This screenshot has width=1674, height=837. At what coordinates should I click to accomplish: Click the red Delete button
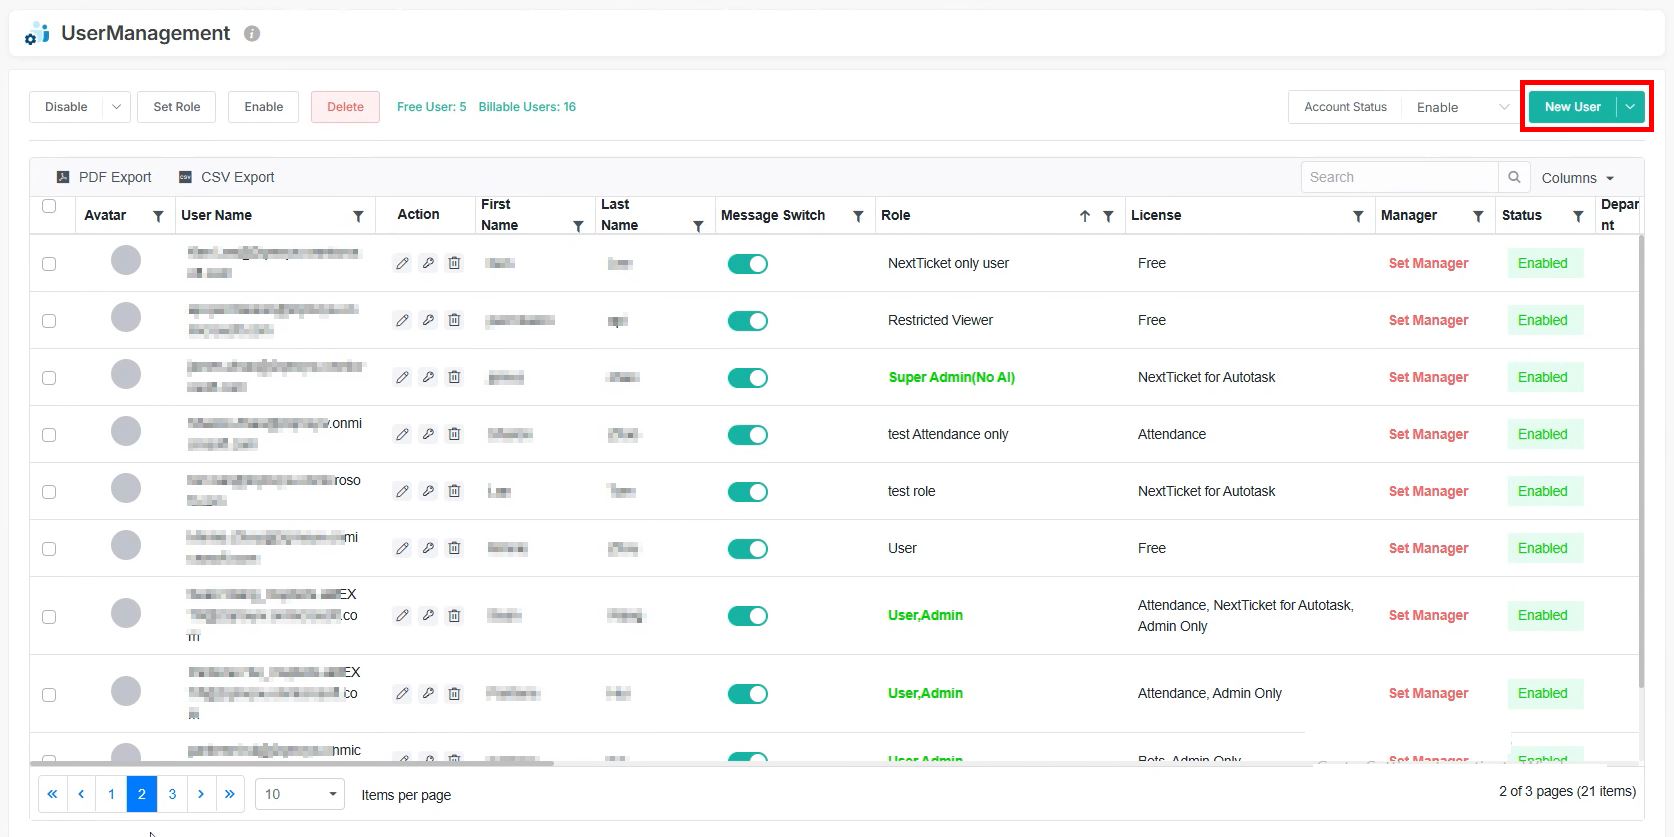345,107
